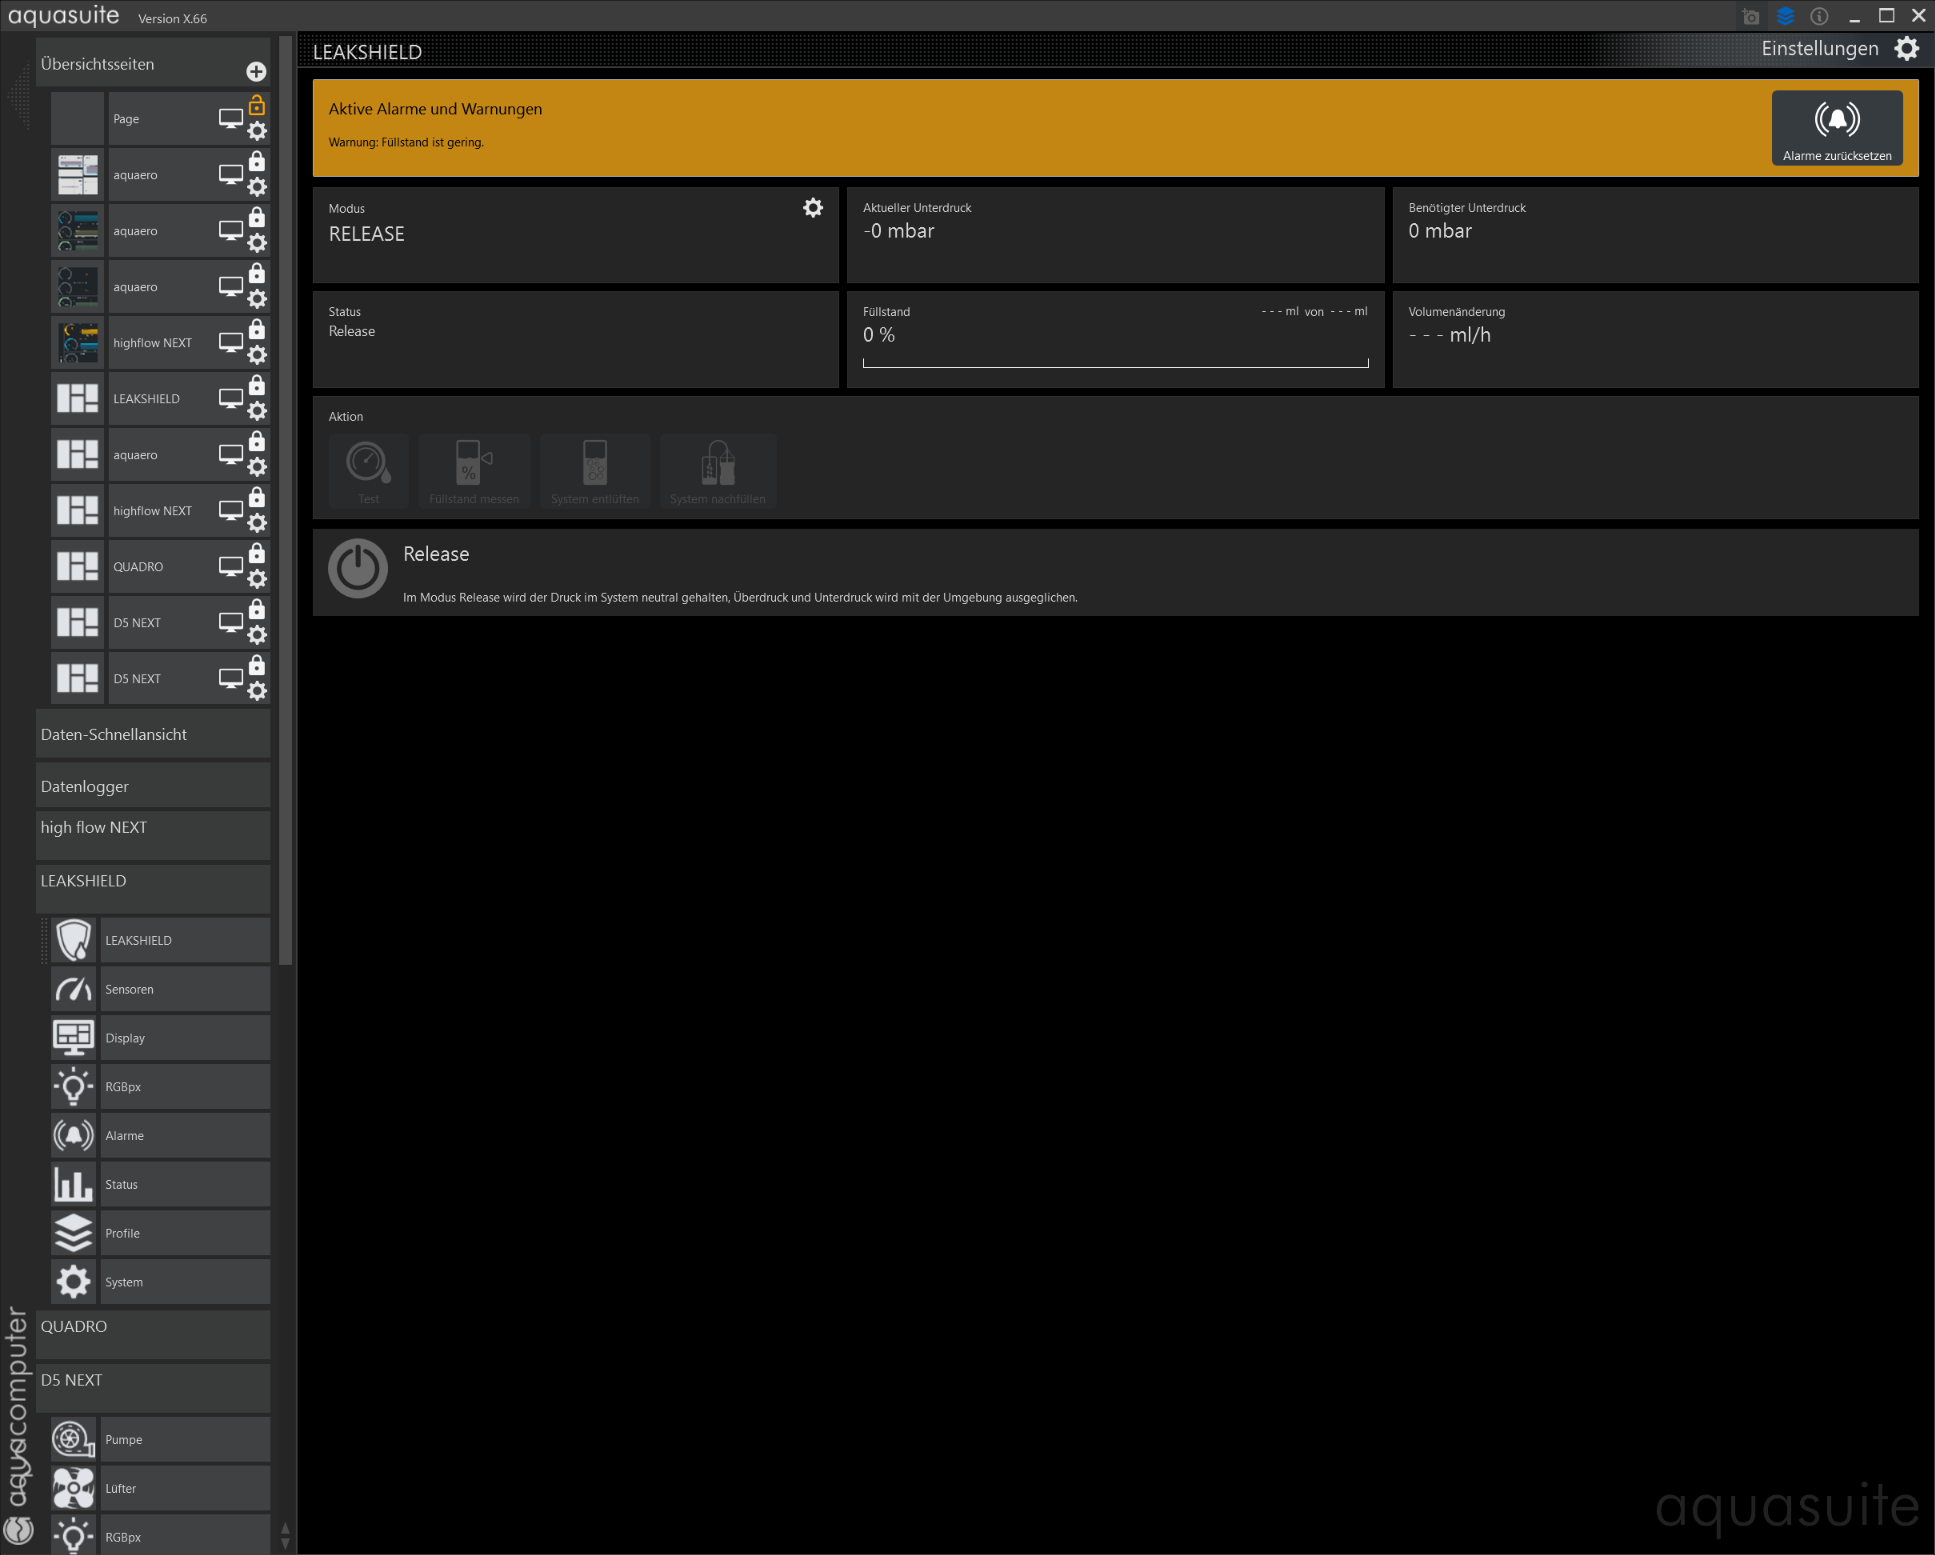Toggle desktop monitor icon for LEAKSHIELD page
1935x1555 pixels.
coord(231,398)
